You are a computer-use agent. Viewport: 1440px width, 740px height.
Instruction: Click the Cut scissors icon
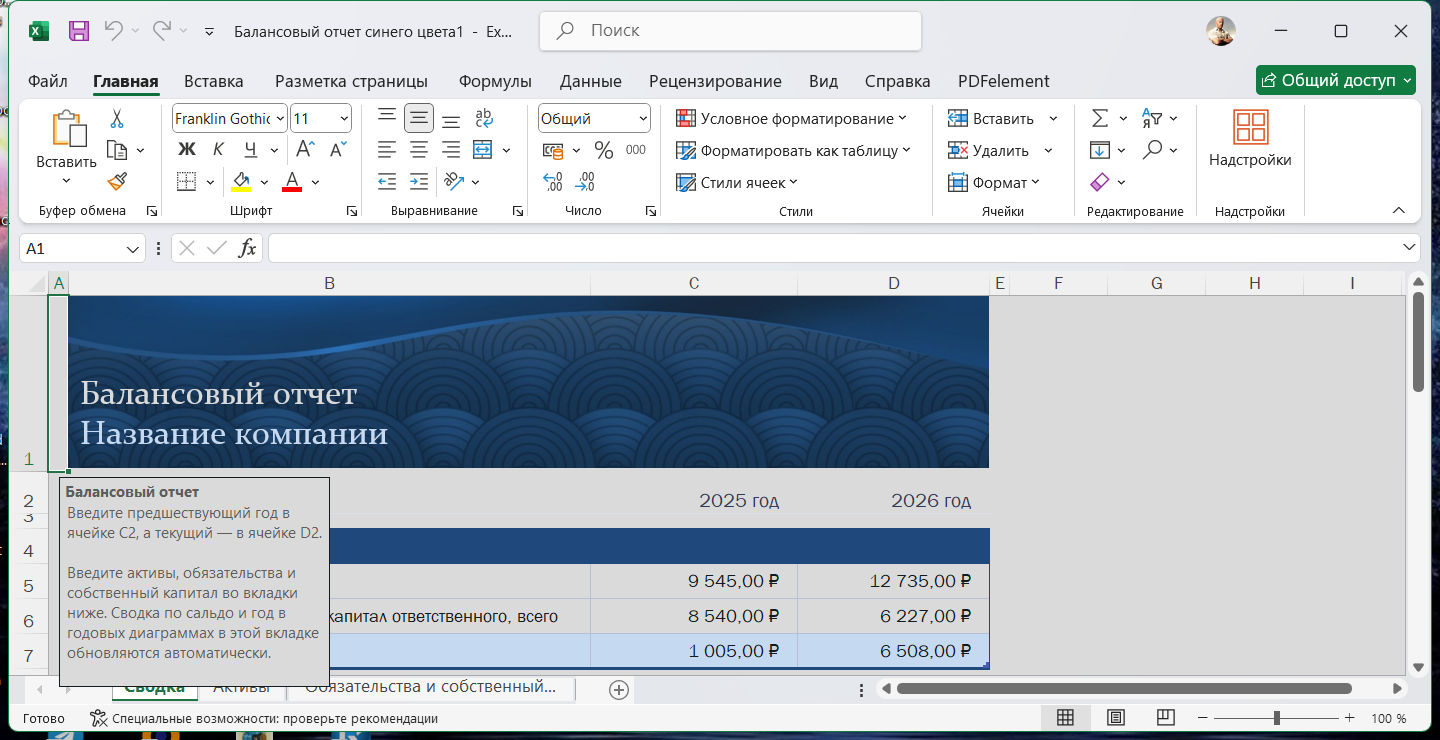point(117,119)
